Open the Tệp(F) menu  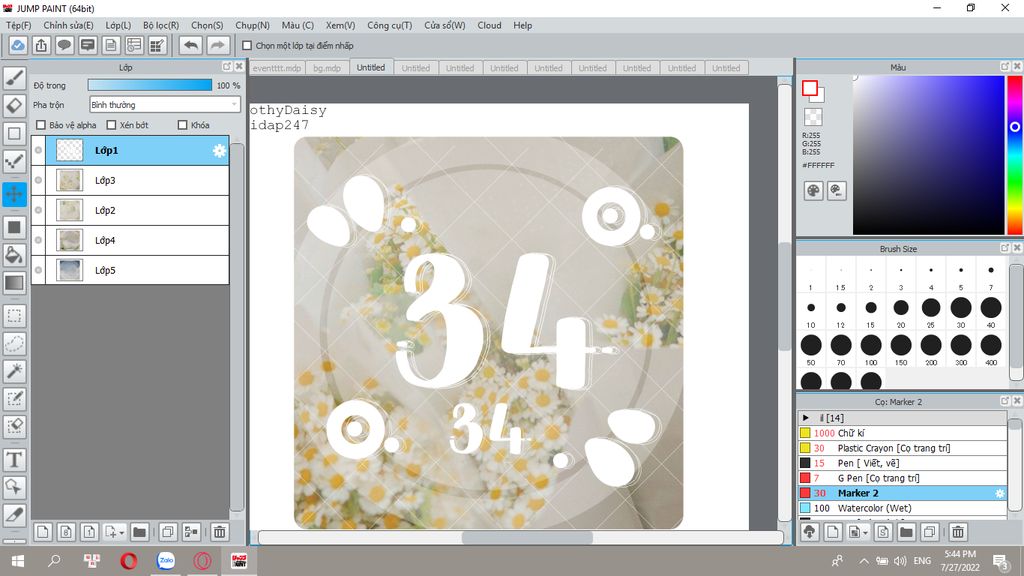click(x=18, y=25)
